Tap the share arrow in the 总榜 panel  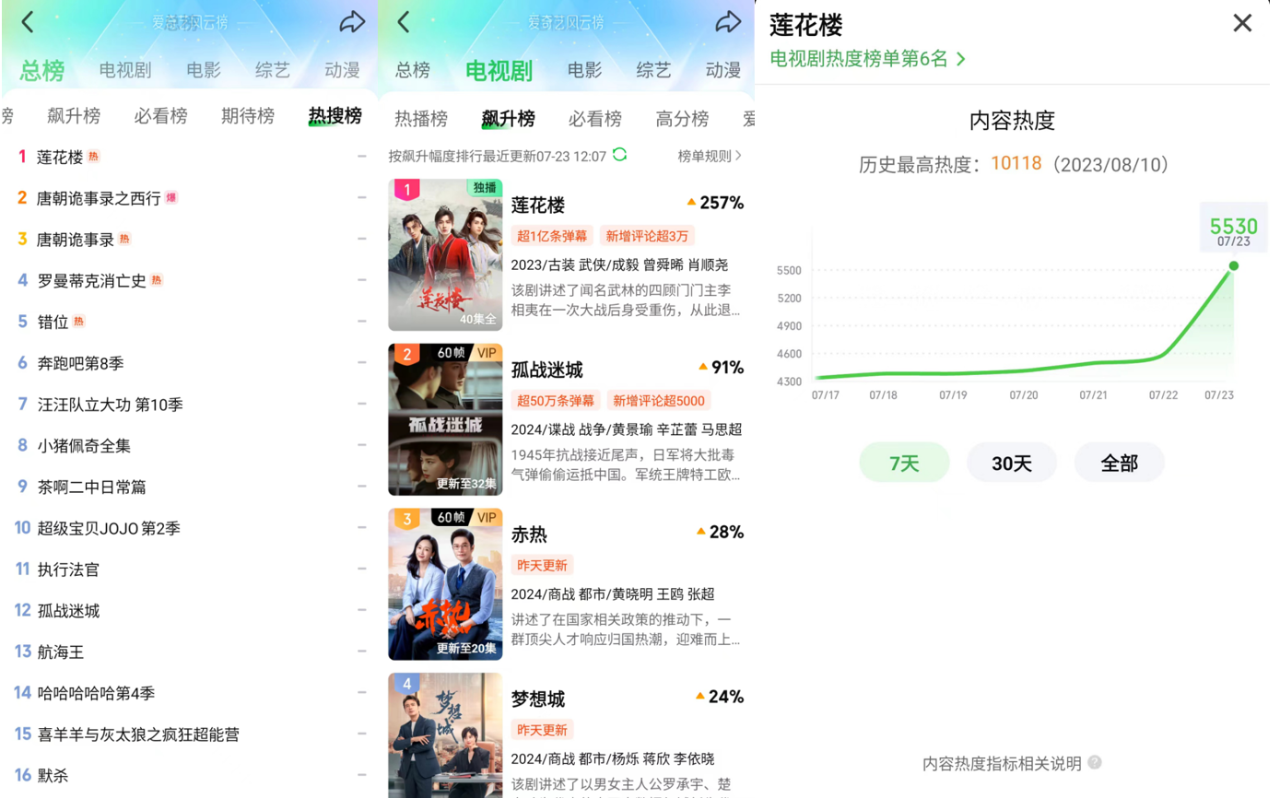pyautogui.click(x=352, y=21)
